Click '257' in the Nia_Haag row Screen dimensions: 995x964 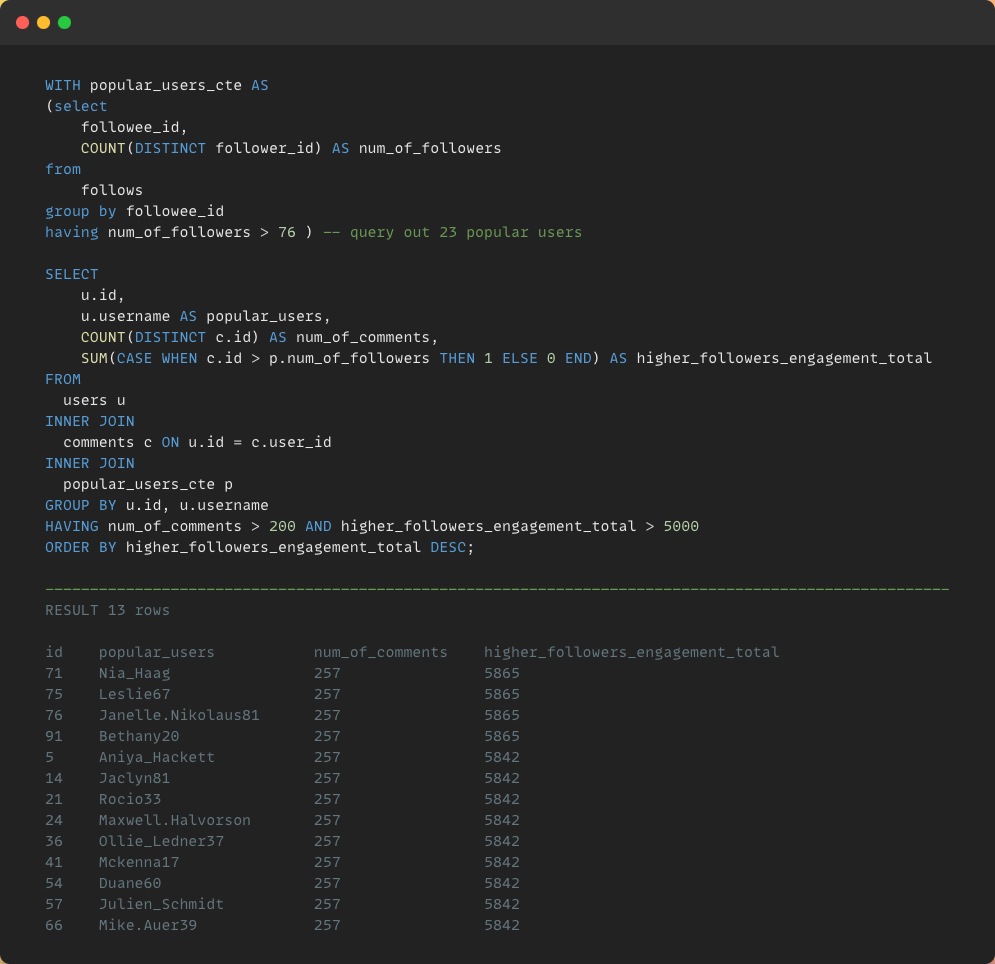coord(327,673)
